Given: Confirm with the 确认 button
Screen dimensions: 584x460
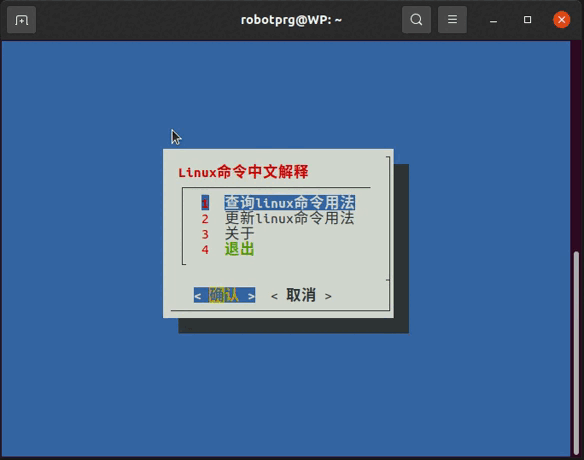Looking at the screenshot, I should [x=225, y=295].
